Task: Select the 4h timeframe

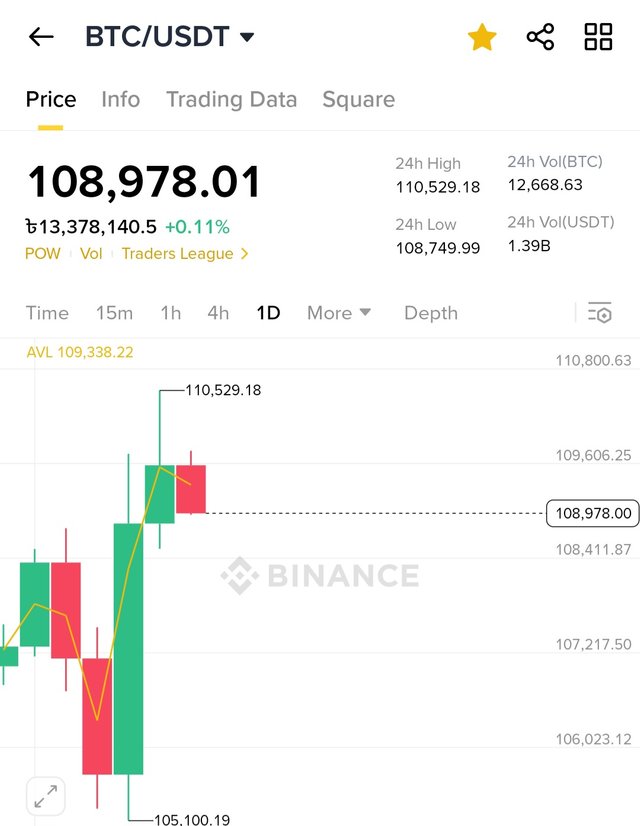Action: point(218,313)
